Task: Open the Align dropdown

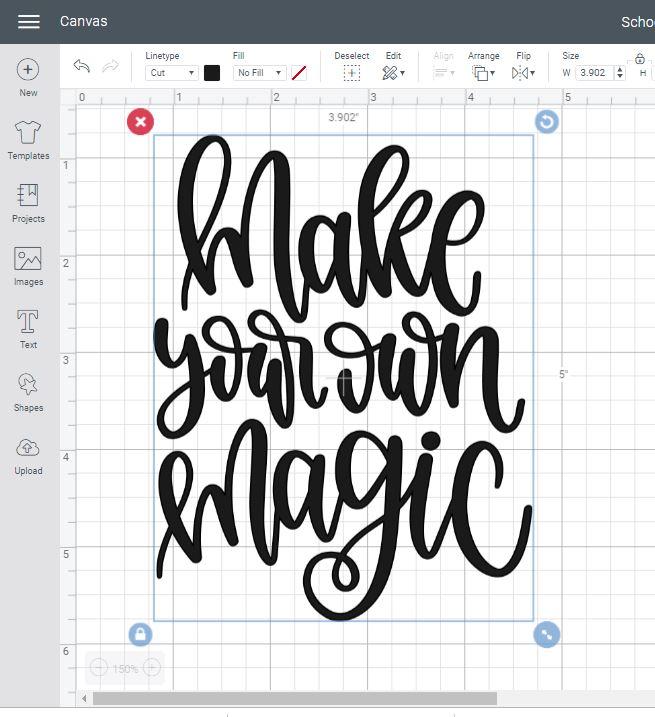Action: tap(444, 73)
